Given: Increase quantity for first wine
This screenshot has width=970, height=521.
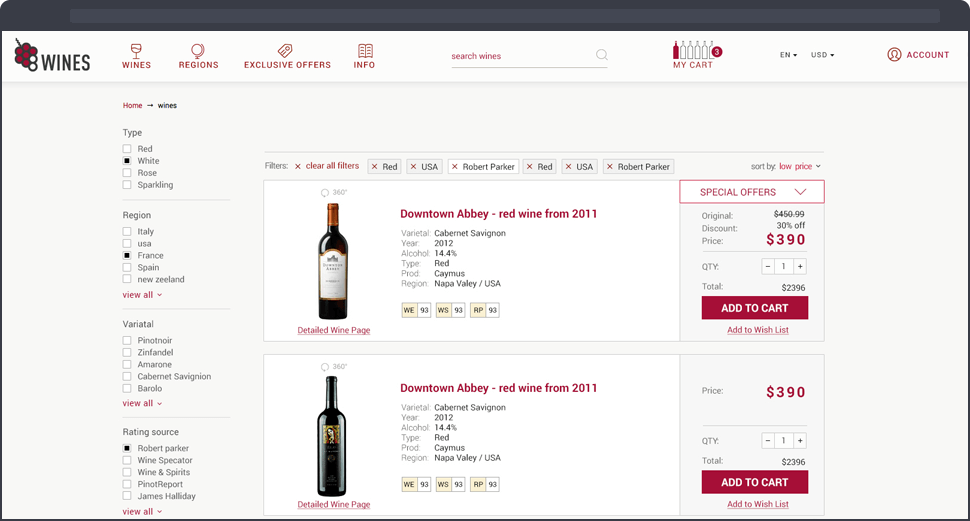Looking at the screenshot, I should (800, 266).
